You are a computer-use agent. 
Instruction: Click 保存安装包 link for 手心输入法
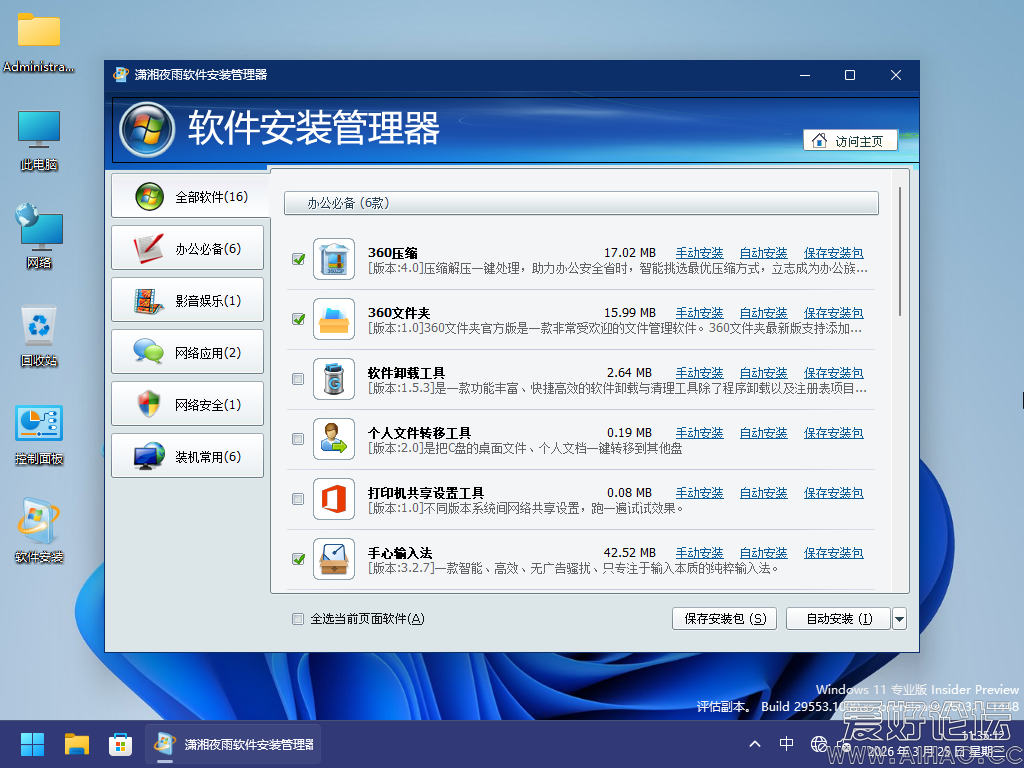point(833,554)
